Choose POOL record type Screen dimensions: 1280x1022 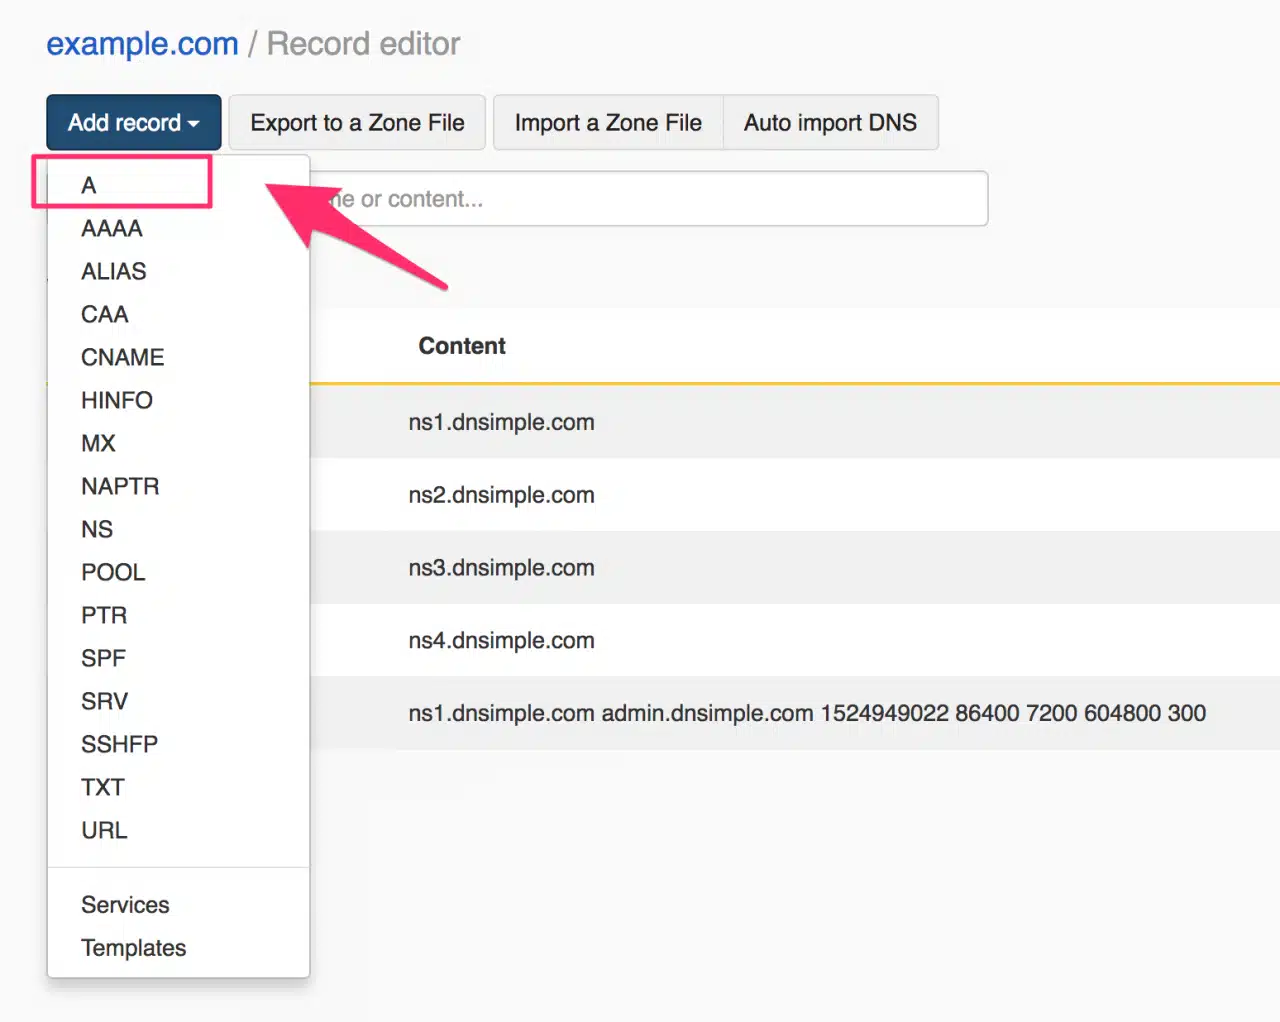[x=178, y=572]
